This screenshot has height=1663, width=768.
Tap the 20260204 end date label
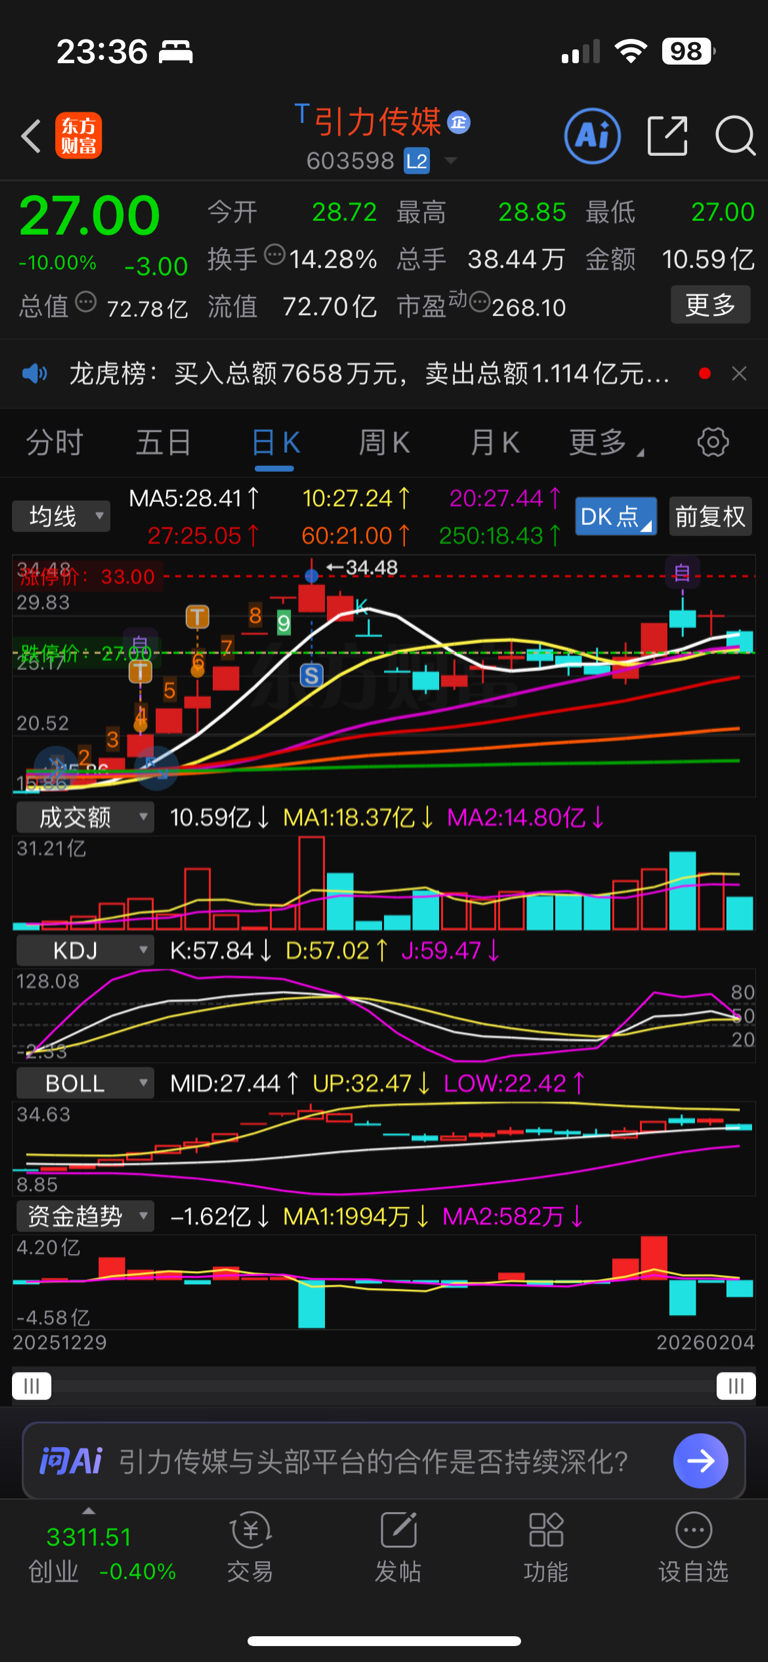click(706, 1342)
